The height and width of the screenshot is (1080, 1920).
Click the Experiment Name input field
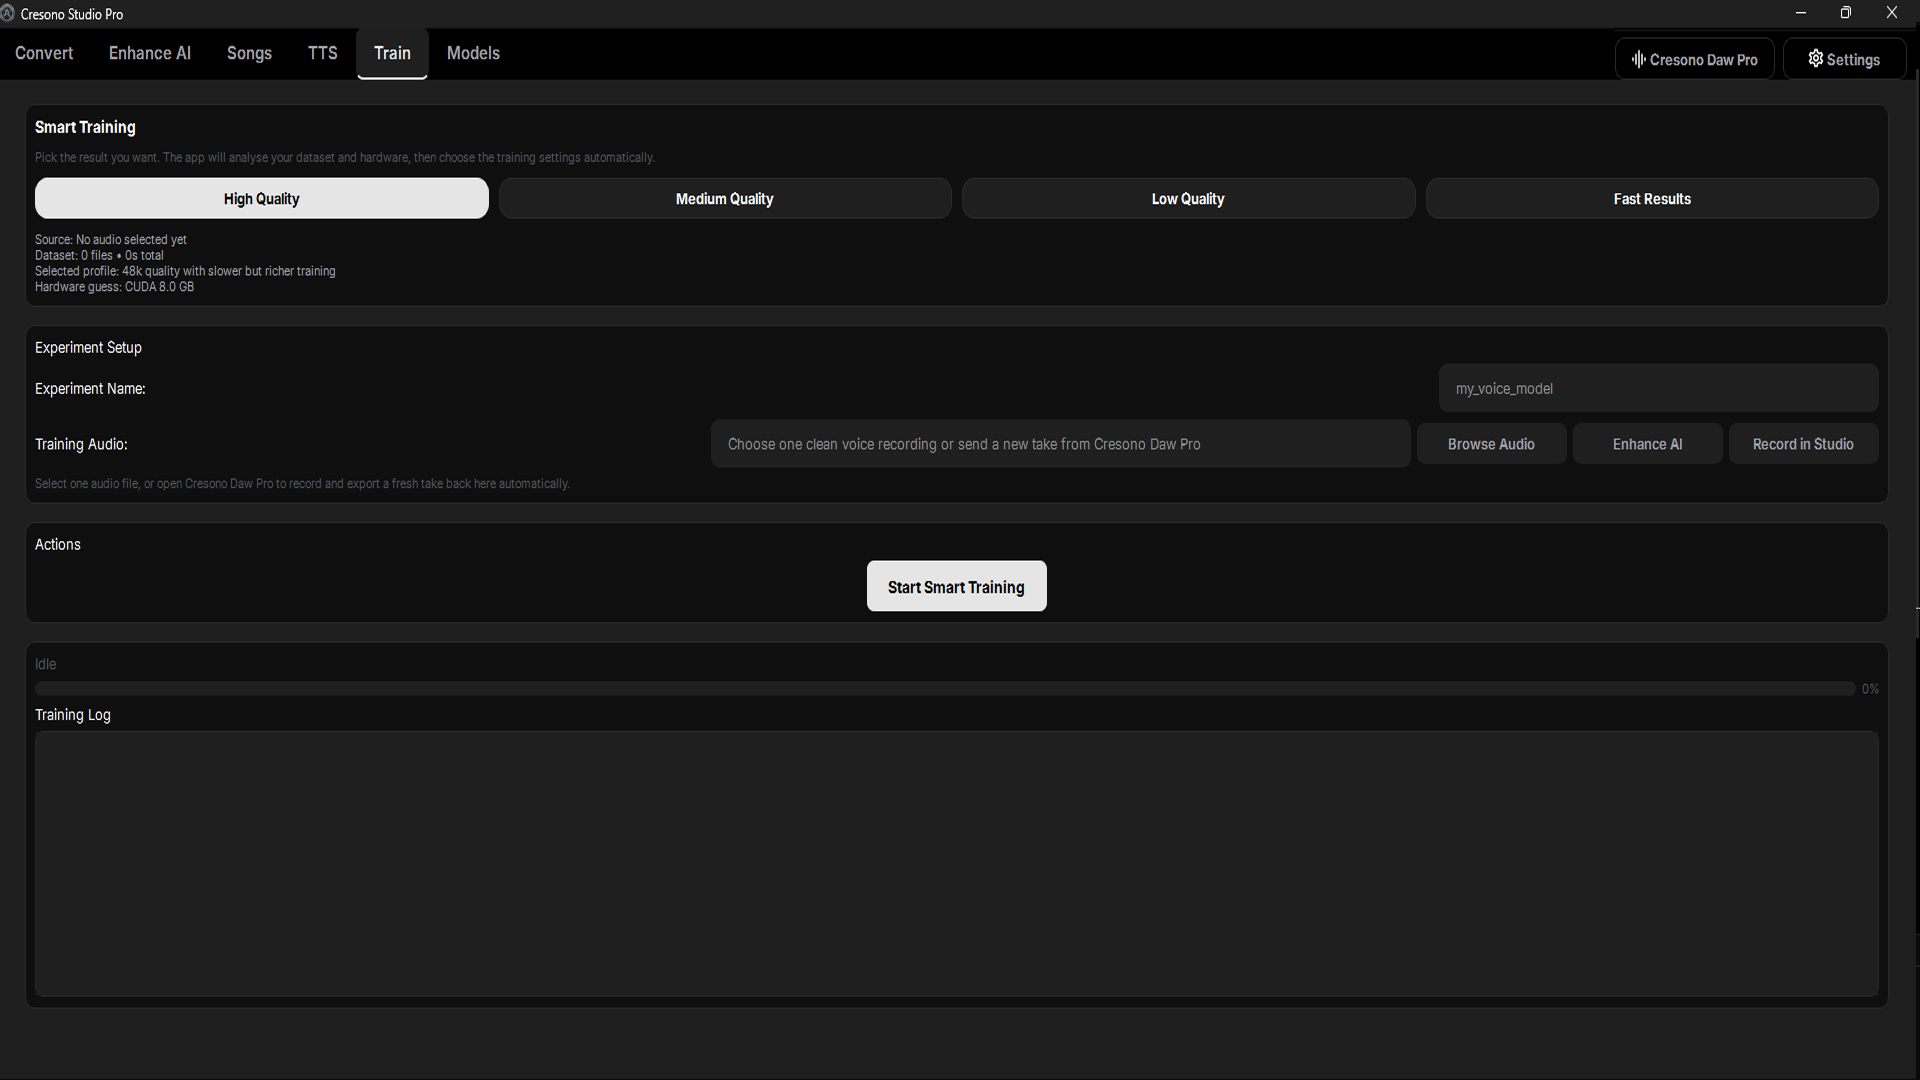1657,388
